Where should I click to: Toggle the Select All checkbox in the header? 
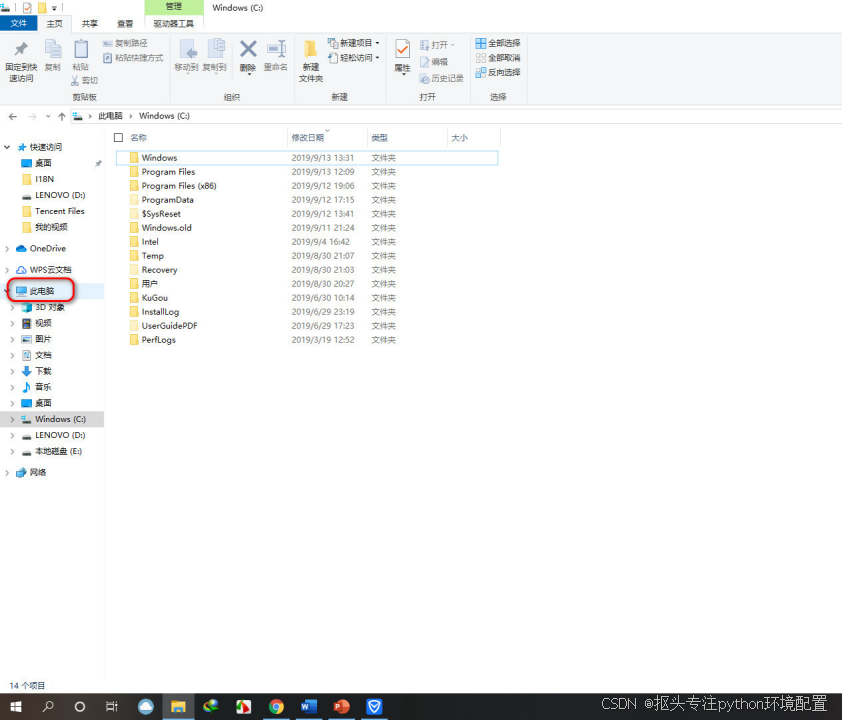coord(119,138)
